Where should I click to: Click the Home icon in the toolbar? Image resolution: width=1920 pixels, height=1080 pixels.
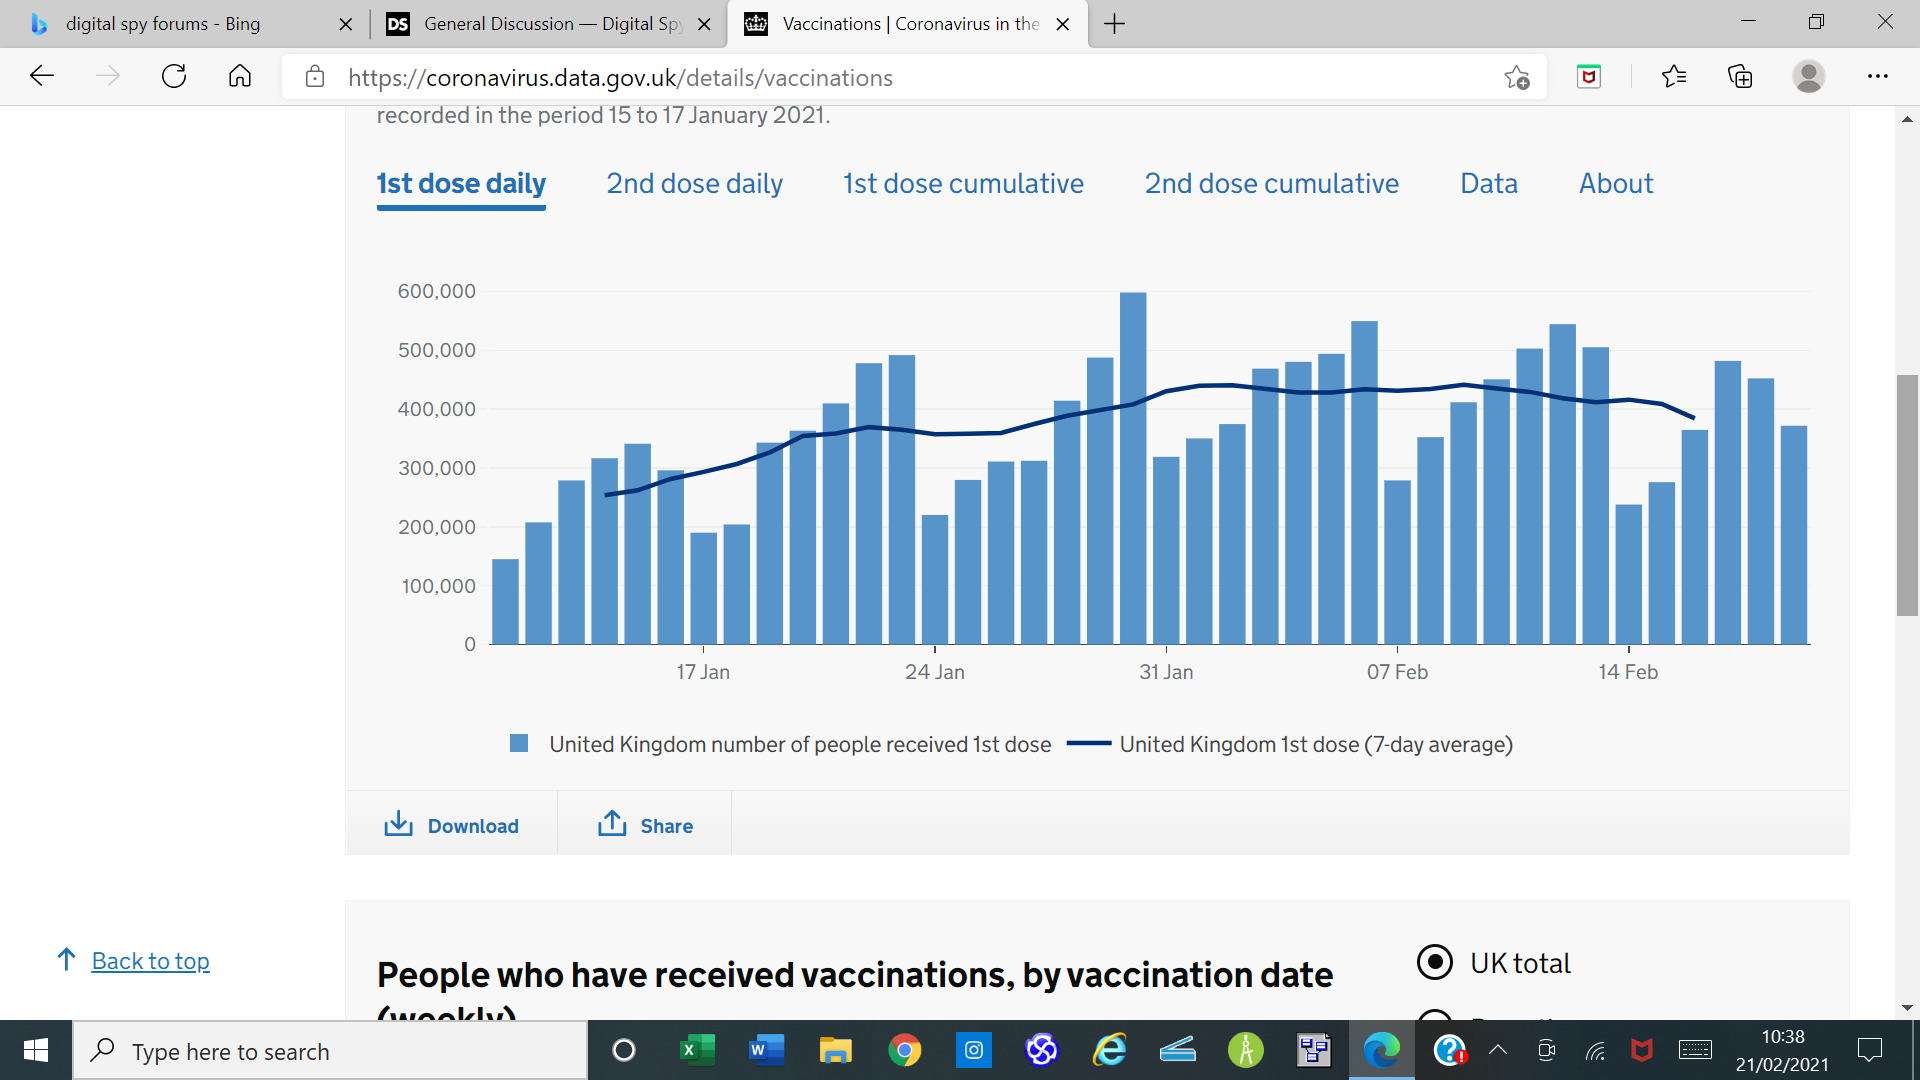tap(240, 77)
